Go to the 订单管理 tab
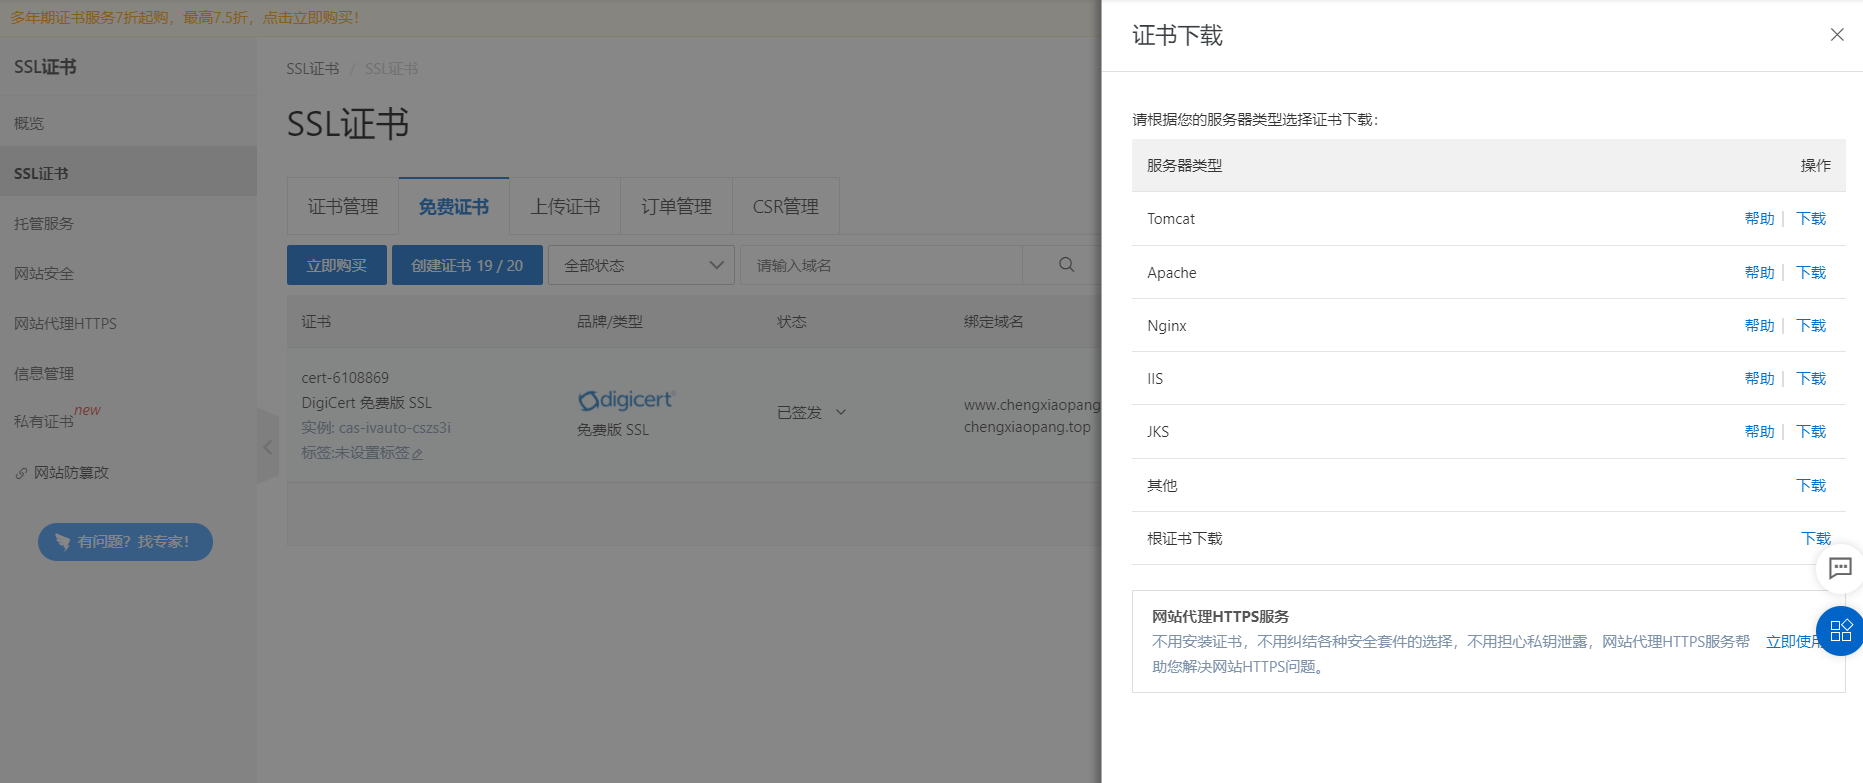Viewport: 1863px width, 783px height. (676, 206)
